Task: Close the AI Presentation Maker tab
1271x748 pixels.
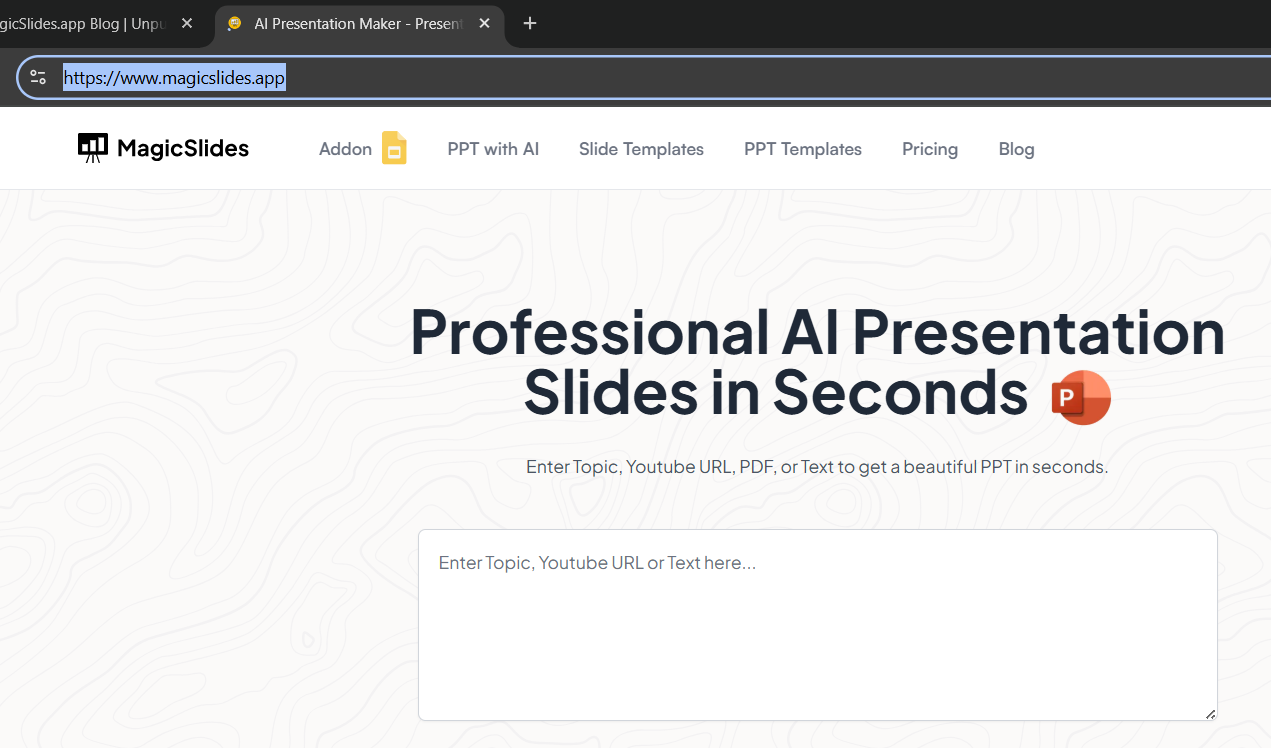Action: (484, 23)
